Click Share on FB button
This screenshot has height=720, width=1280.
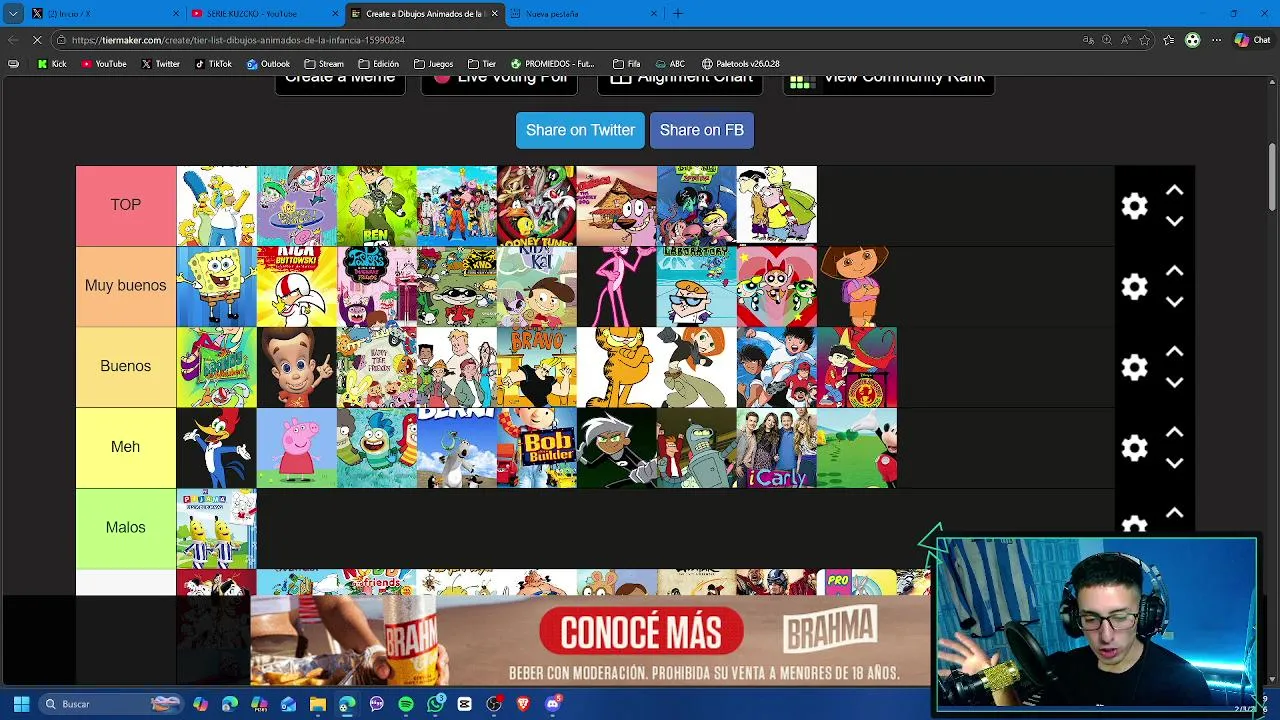[701, 130]
